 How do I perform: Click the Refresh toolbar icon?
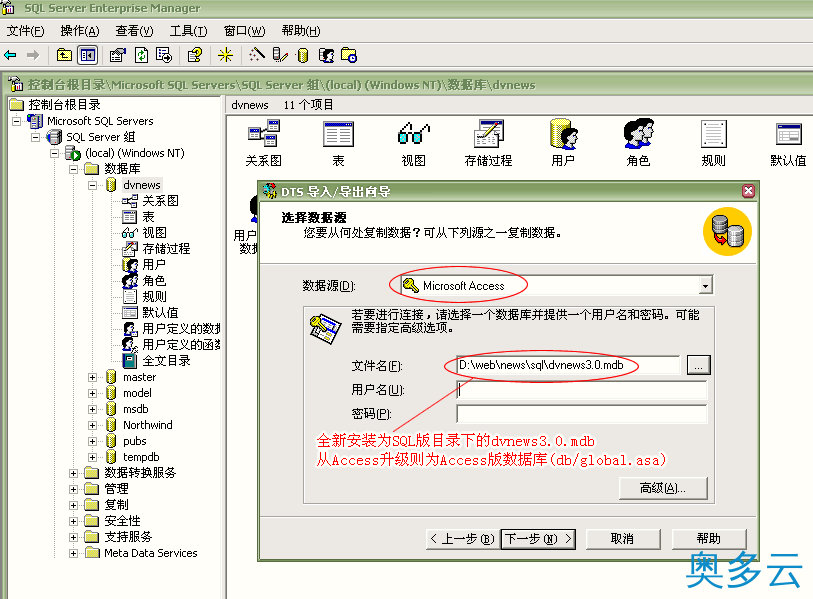coord(141,55)
